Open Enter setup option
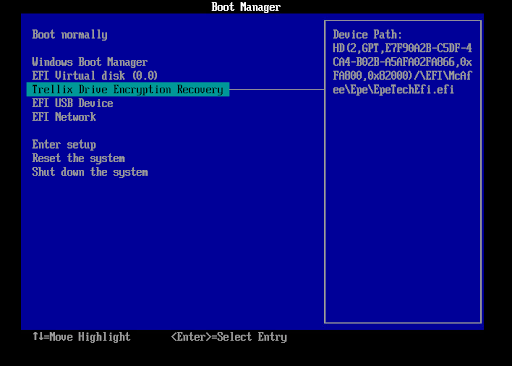 click(x=64, y=144)
